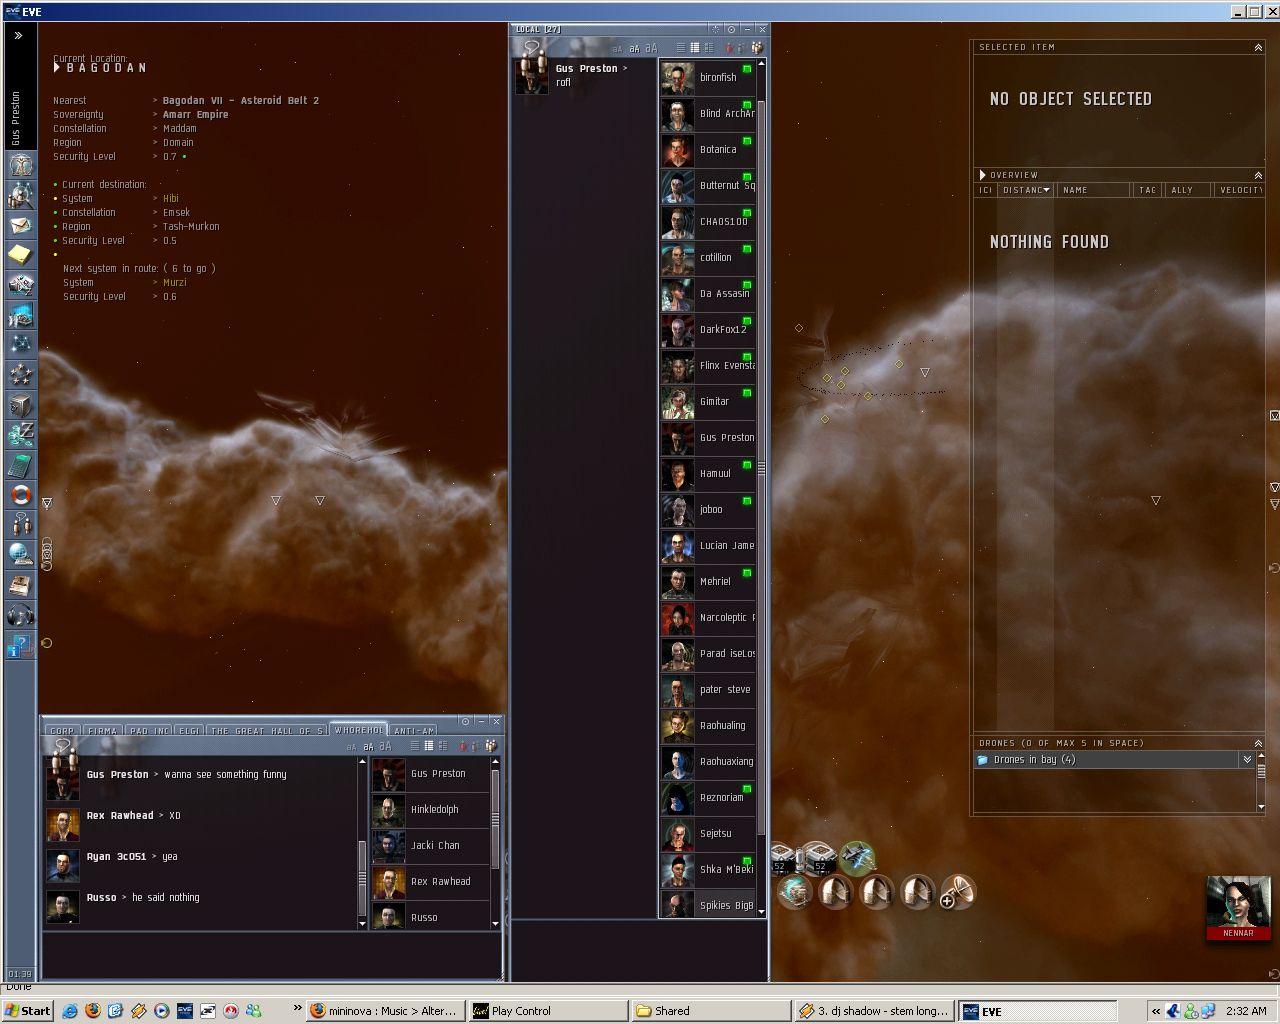Select Gimitar in the Local member list
The height and width of the screenshot is (1024, 1280).
tap(708, 401)
